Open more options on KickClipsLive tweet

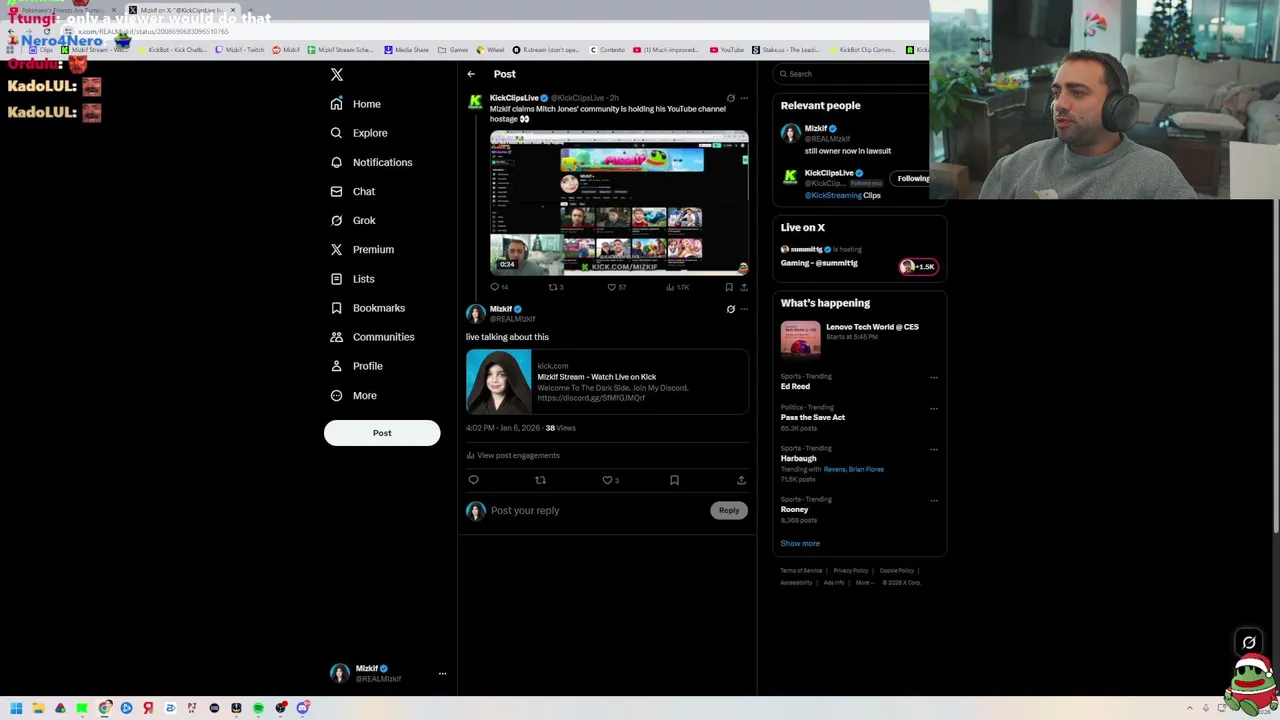(744, 98)
